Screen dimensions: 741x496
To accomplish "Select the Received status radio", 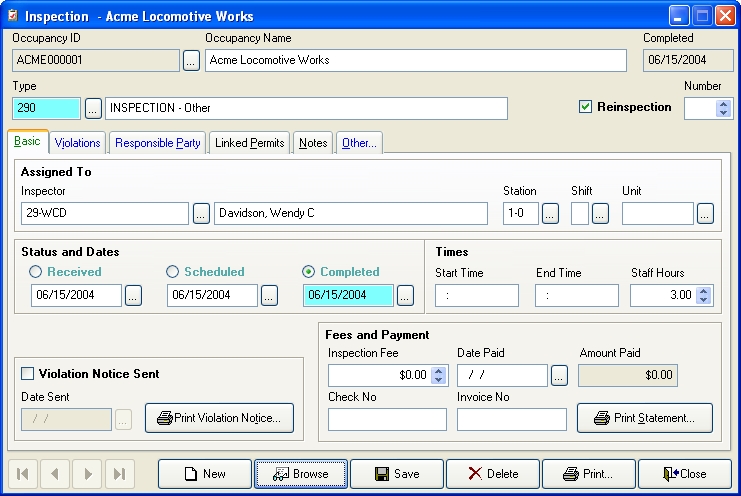I will [35, 272].
